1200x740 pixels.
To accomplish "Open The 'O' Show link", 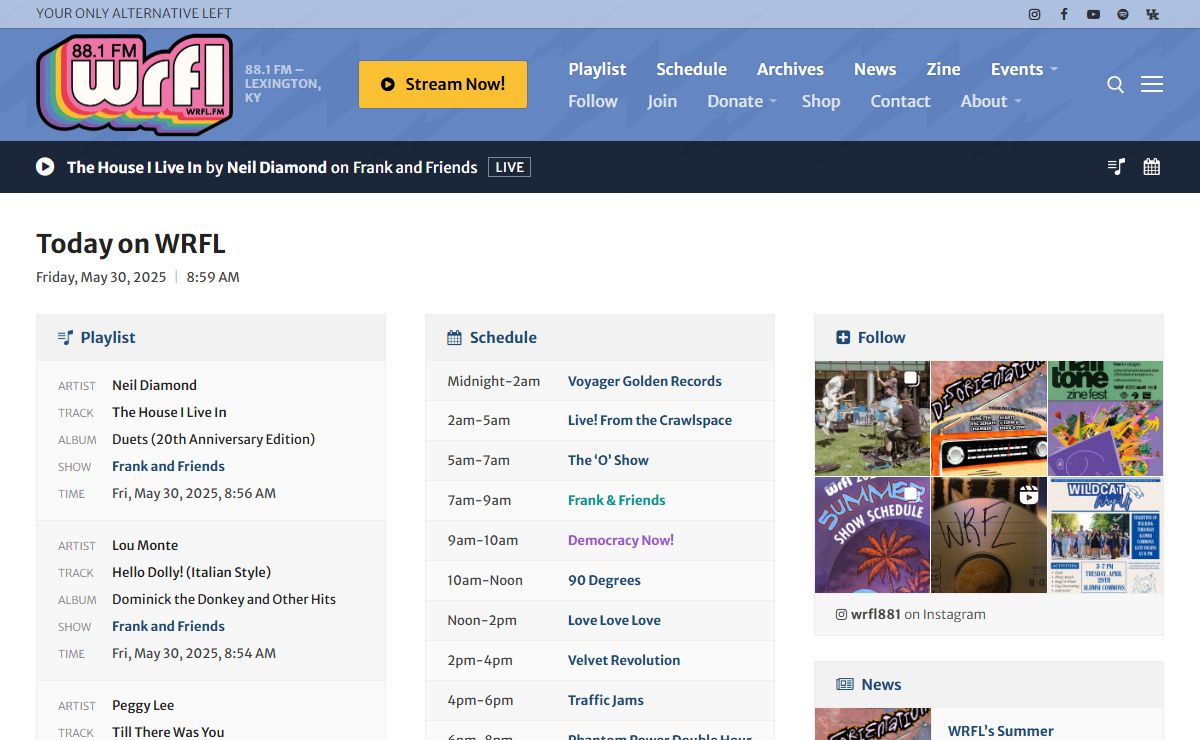I will 608,460.
